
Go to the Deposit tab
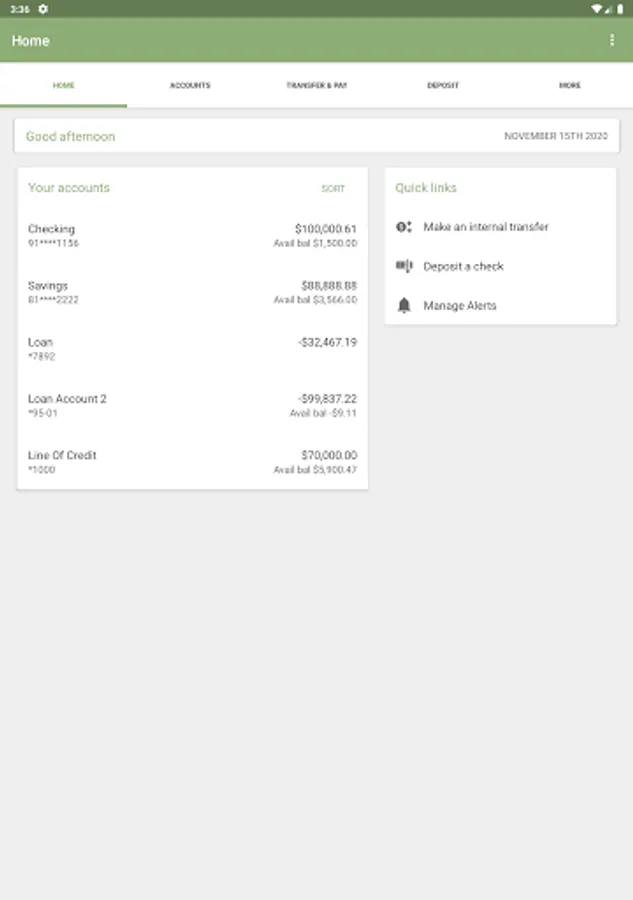tap(443, 86)
